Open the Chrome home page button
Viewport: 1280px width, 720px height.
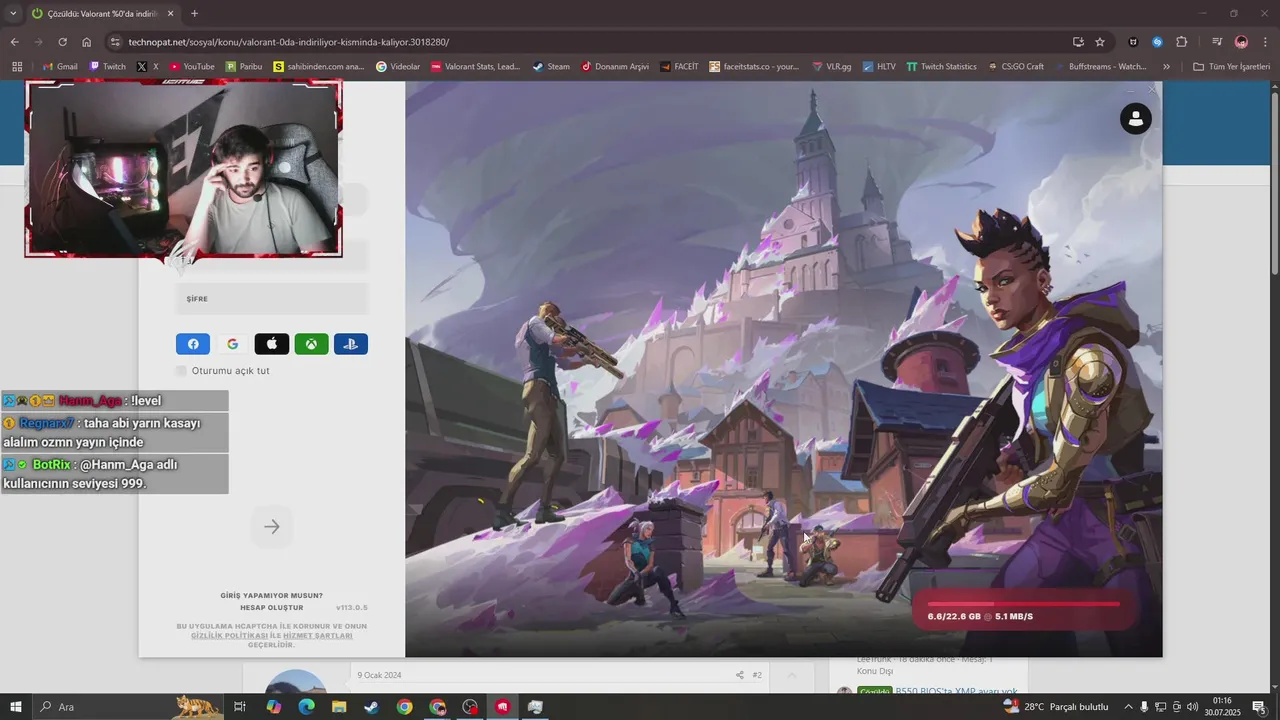[x=87, y=42]
